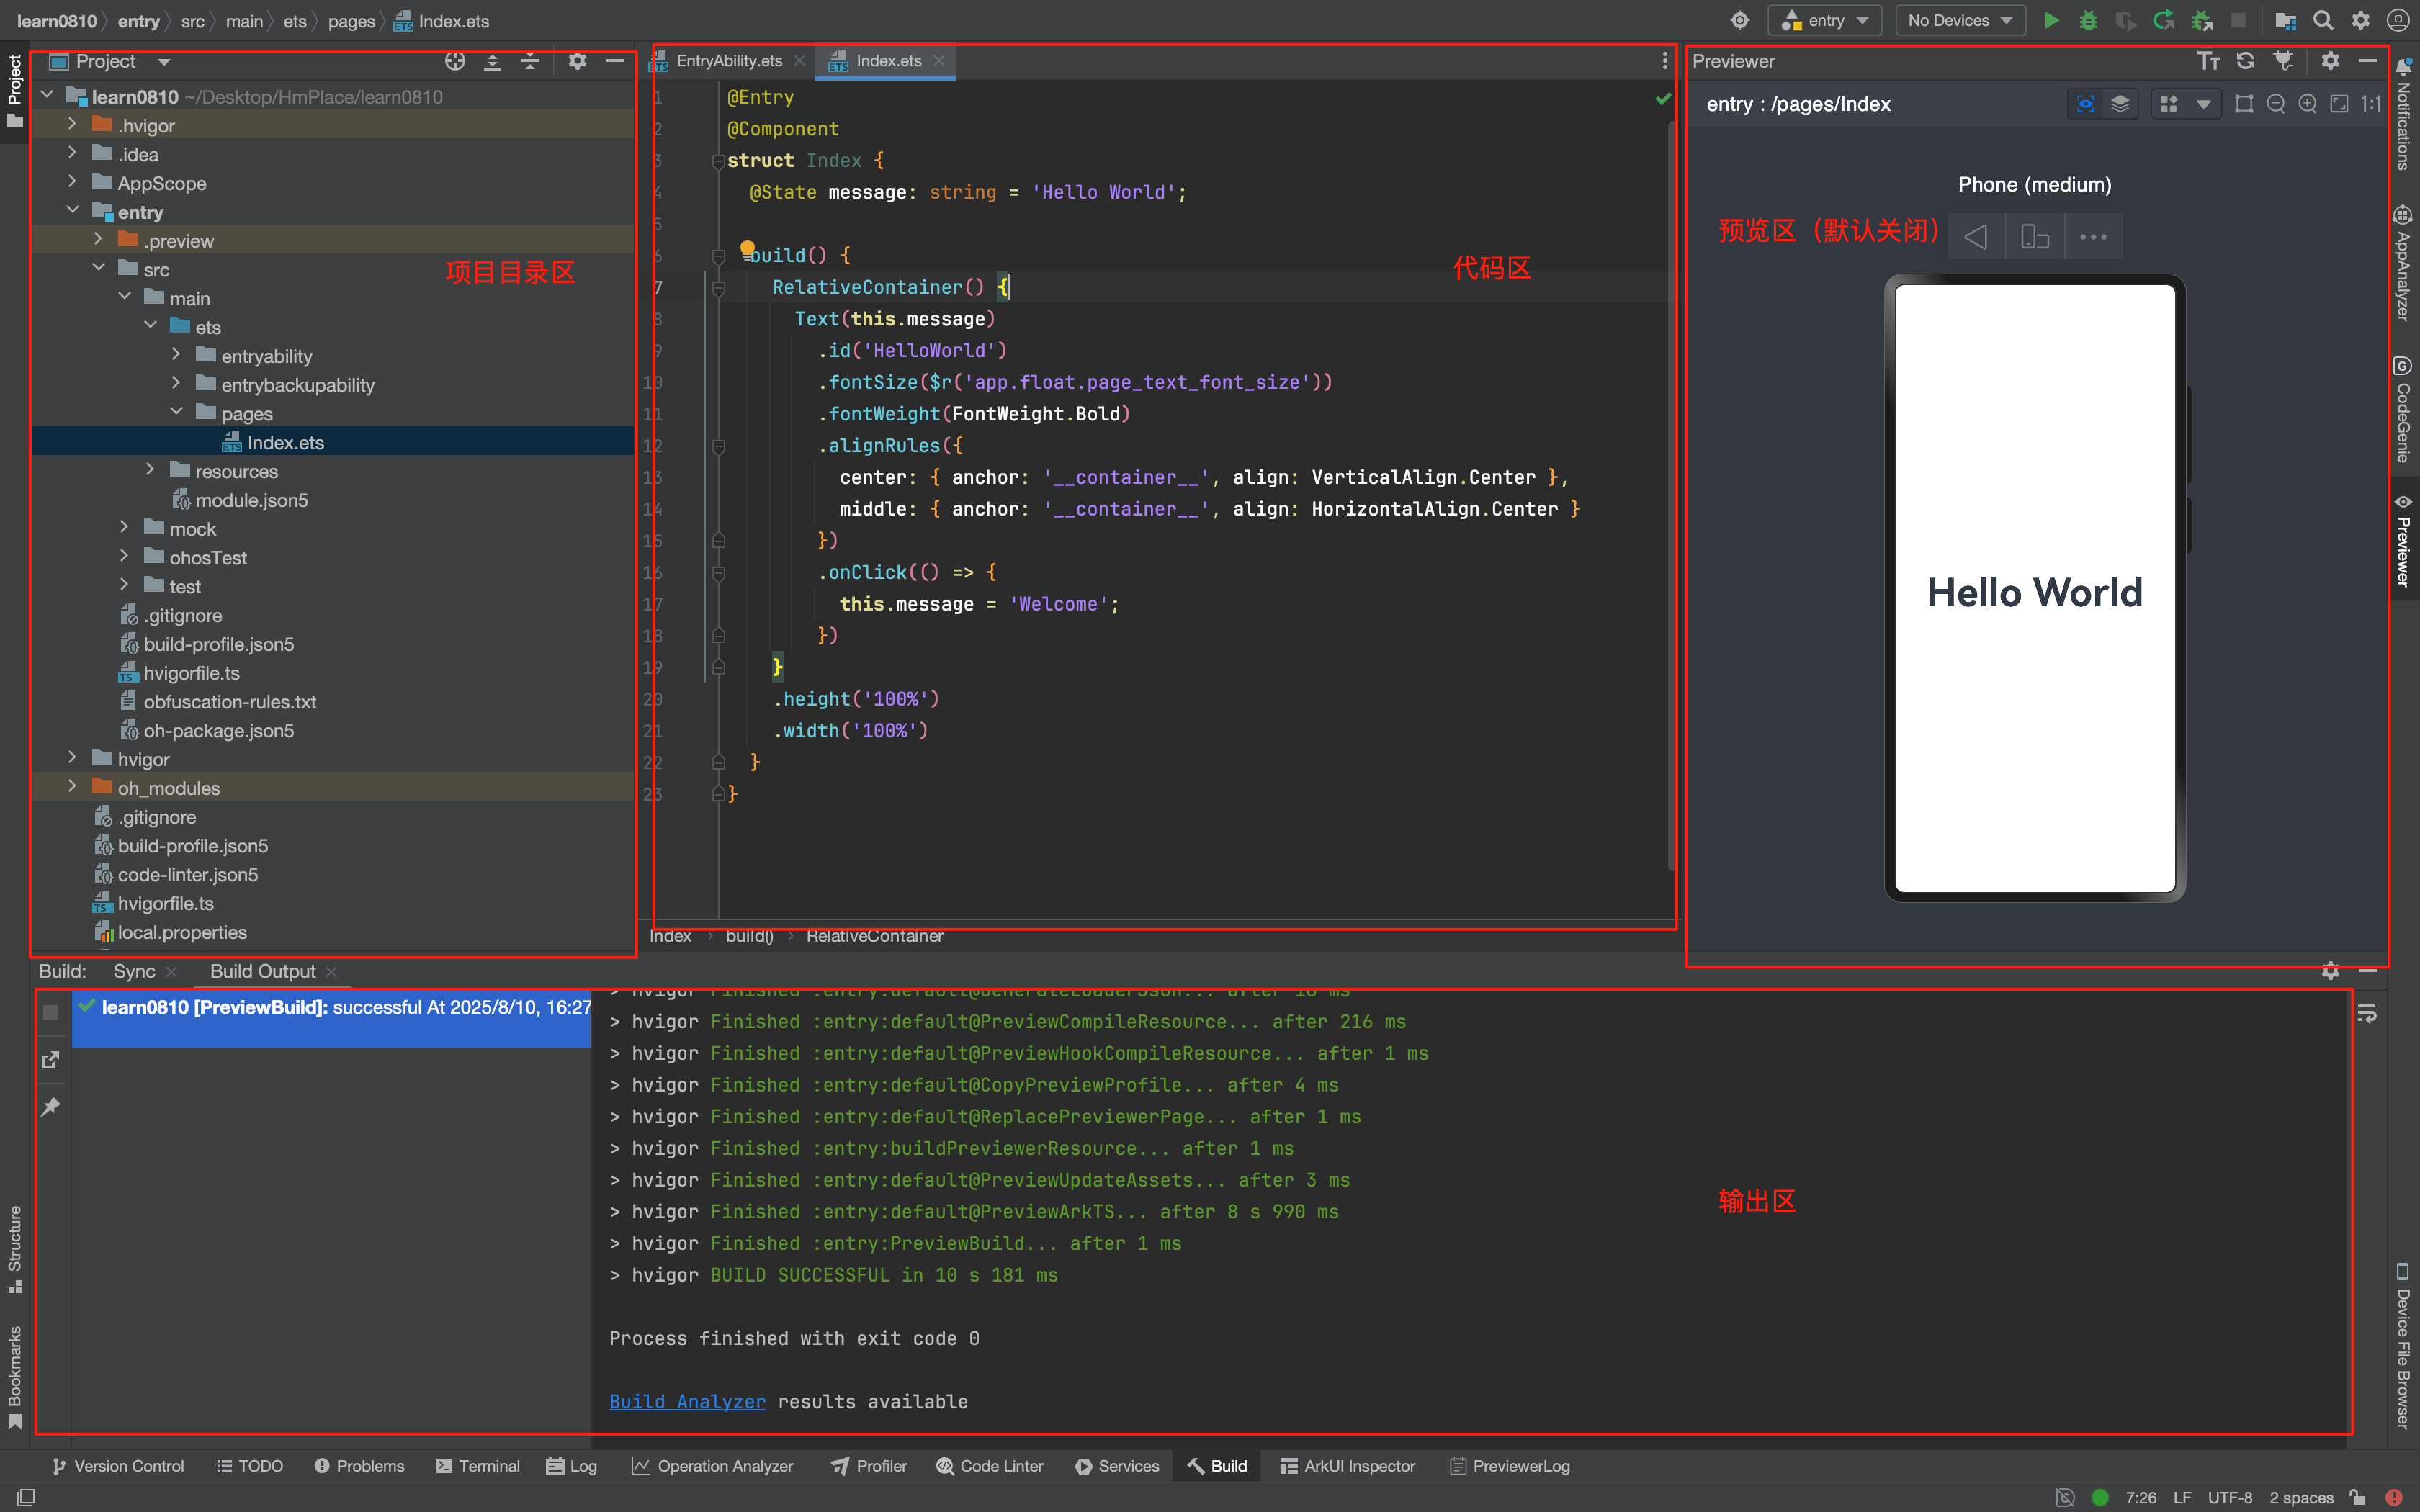
Task: Click the Build Analyzer link
Action: (x=688, y=1402)
